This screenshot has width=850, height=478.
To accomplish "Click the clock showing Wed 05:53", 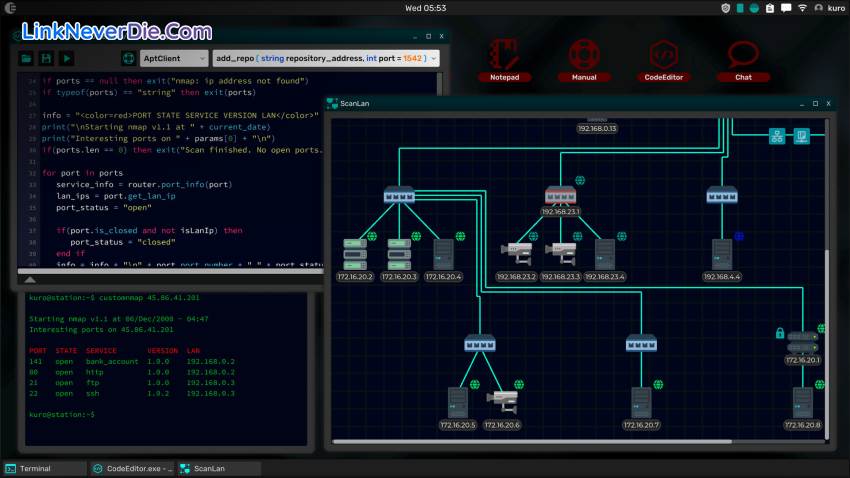I will point(425,8).
